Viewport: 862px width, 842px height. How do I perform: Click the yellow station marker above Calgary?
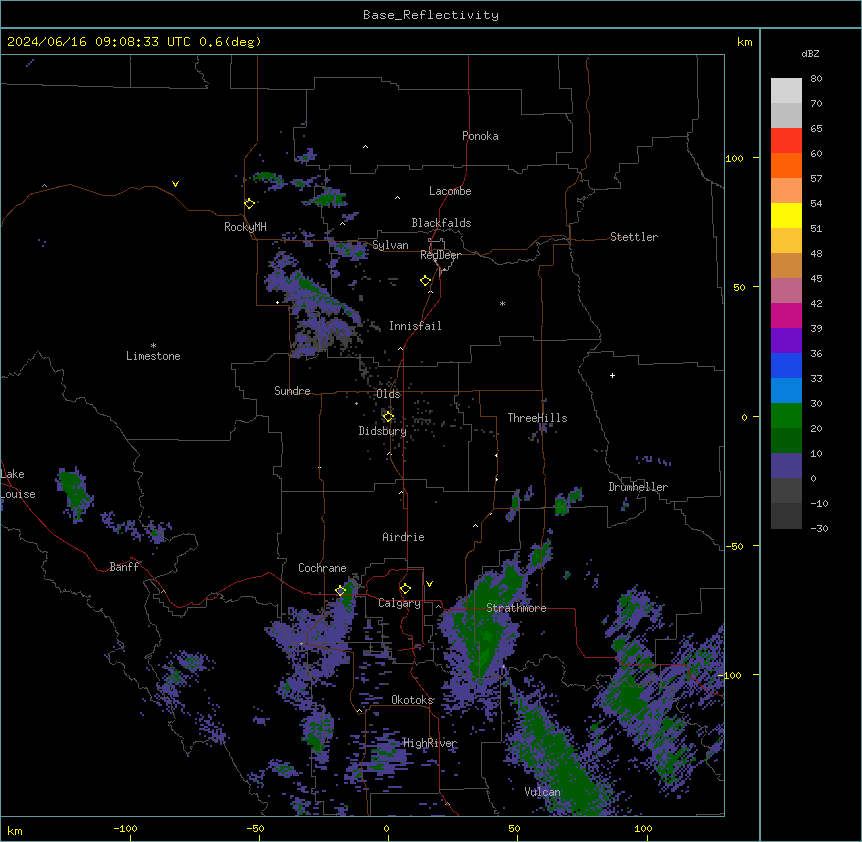pyautogui.click(x=405, y=589)
